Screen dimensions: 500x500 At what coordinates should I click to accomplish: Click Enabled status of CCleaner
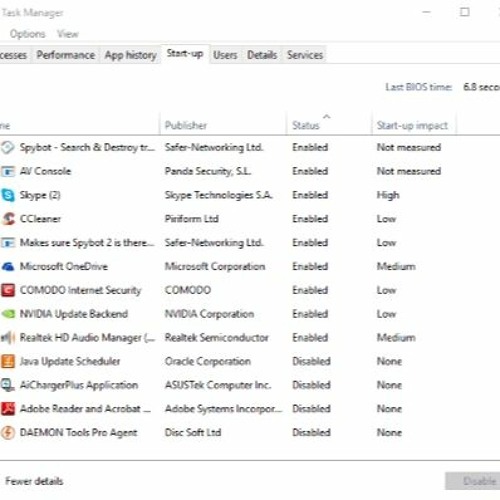point(310,219)
